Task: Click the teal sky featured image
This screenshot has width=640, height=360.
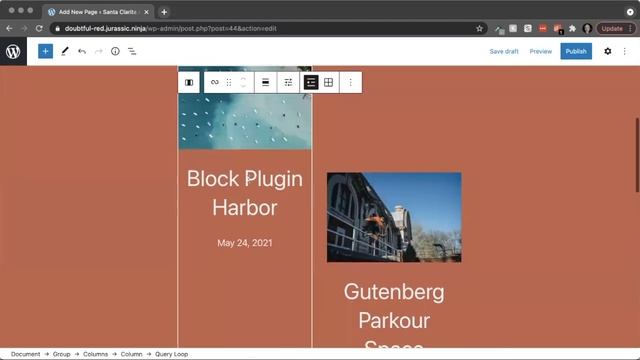Action: 245,122
